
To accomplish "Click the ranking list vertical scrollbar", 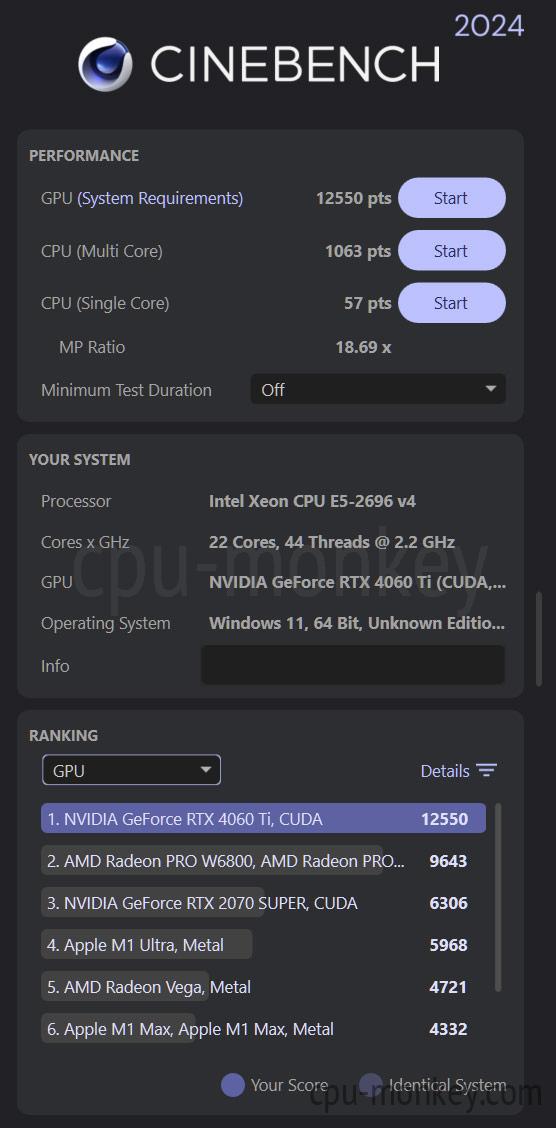I will (498, 898).
